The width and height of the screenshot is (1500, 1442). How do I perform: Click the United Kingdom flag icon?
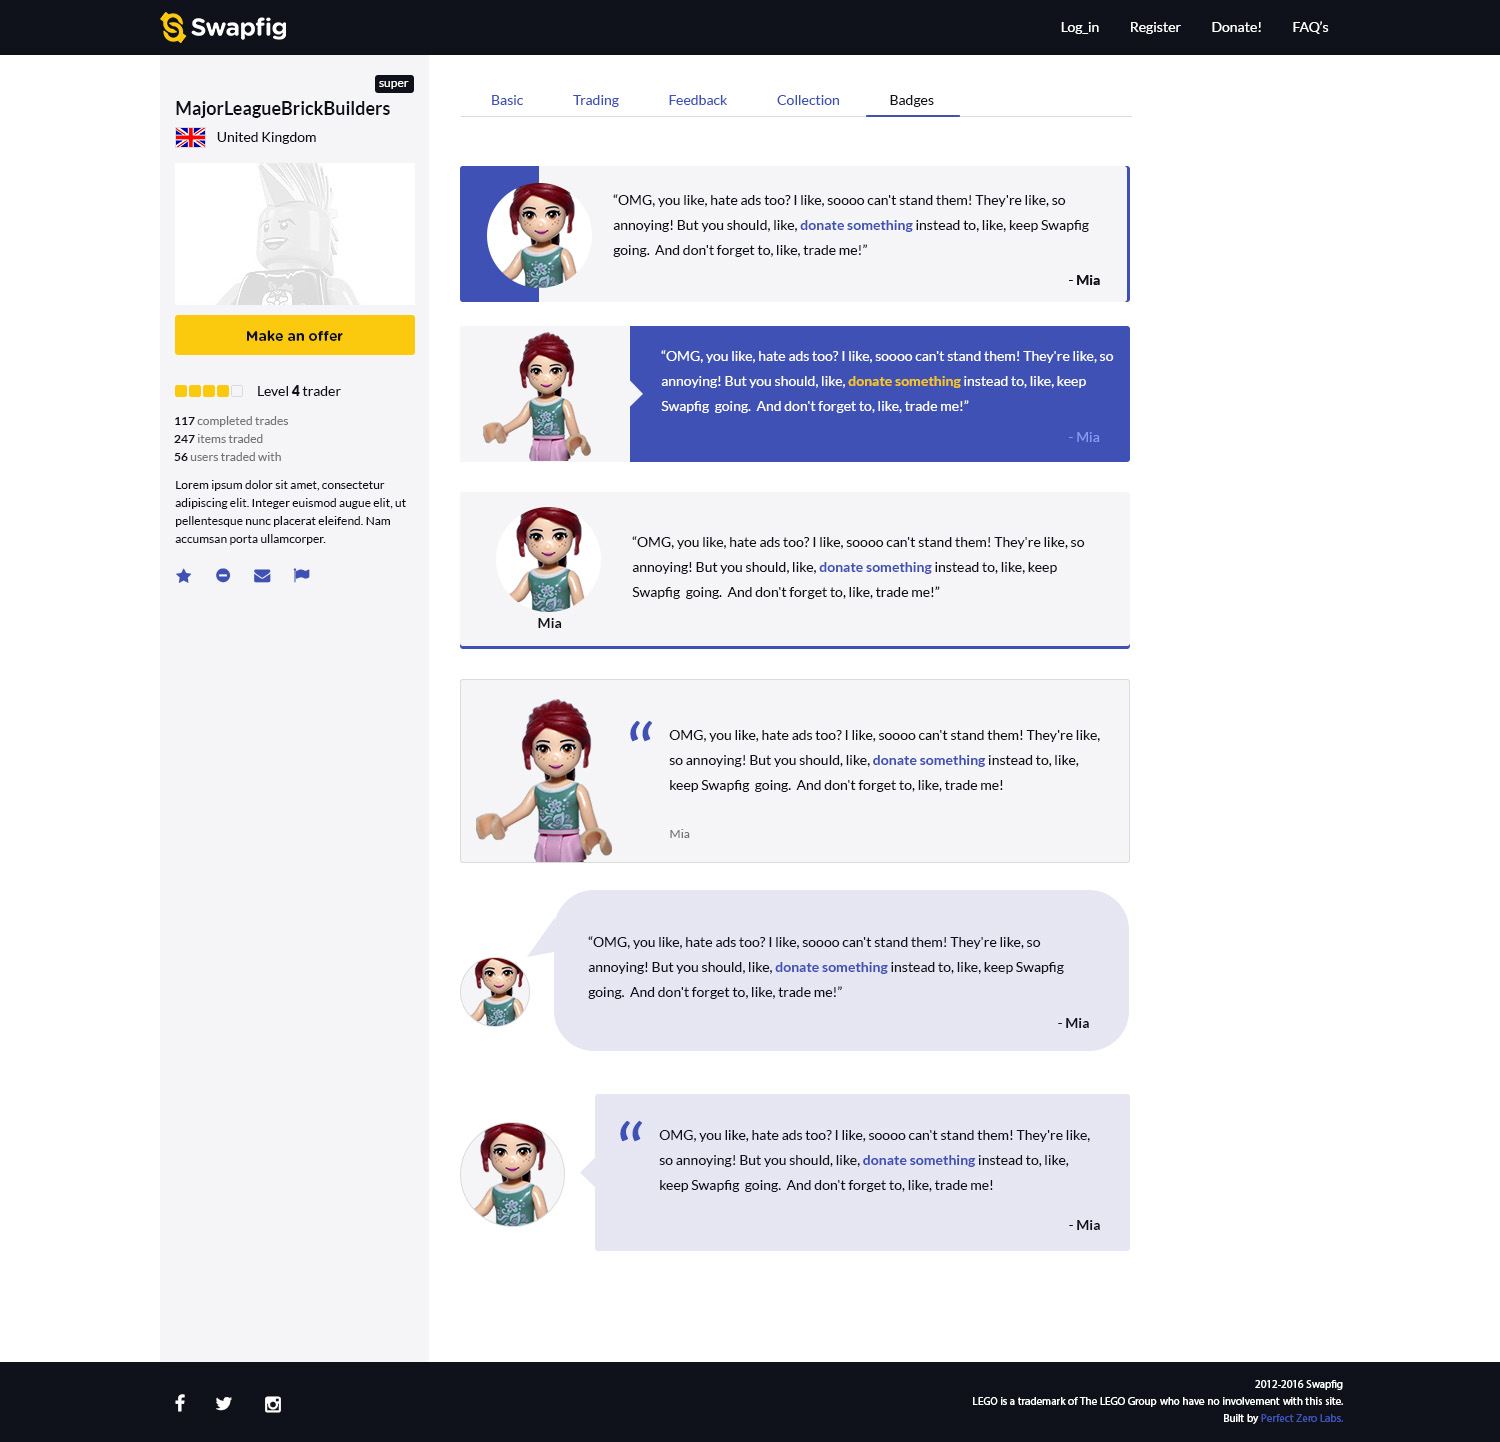(x=190, y=138)
